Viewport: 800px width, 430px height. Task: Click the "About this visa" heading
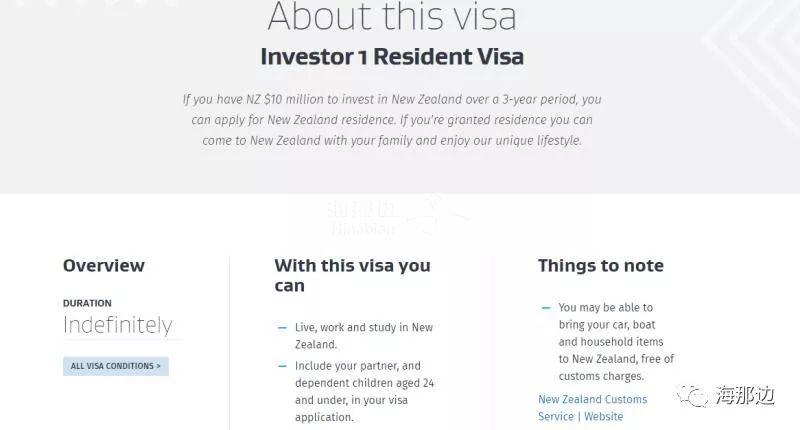391,17
